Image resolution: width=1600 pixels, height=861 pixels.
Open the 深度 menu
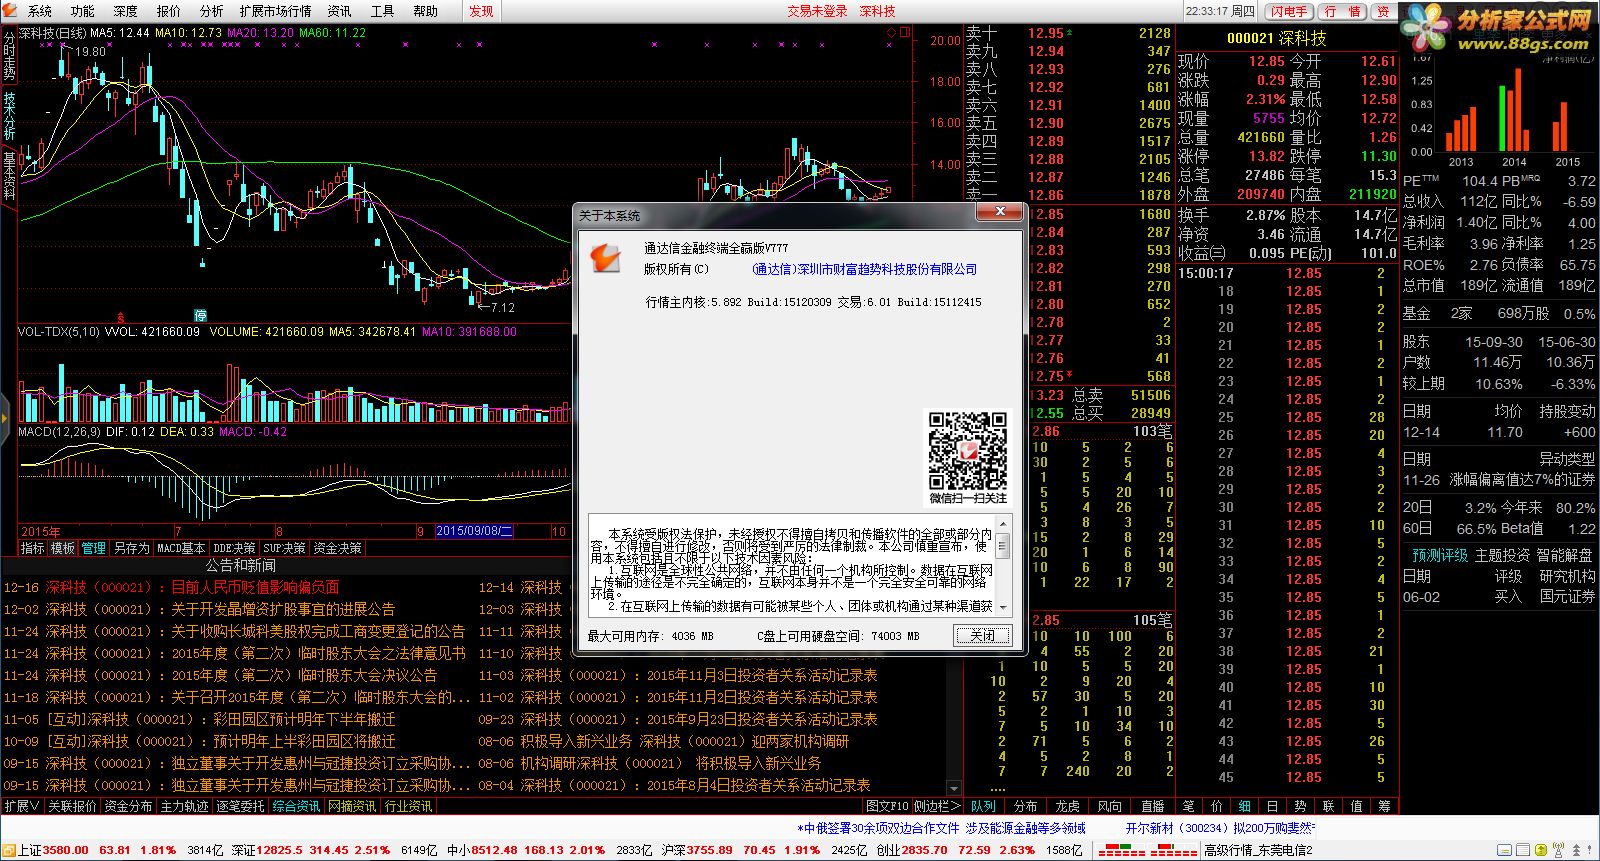[126, 11]
